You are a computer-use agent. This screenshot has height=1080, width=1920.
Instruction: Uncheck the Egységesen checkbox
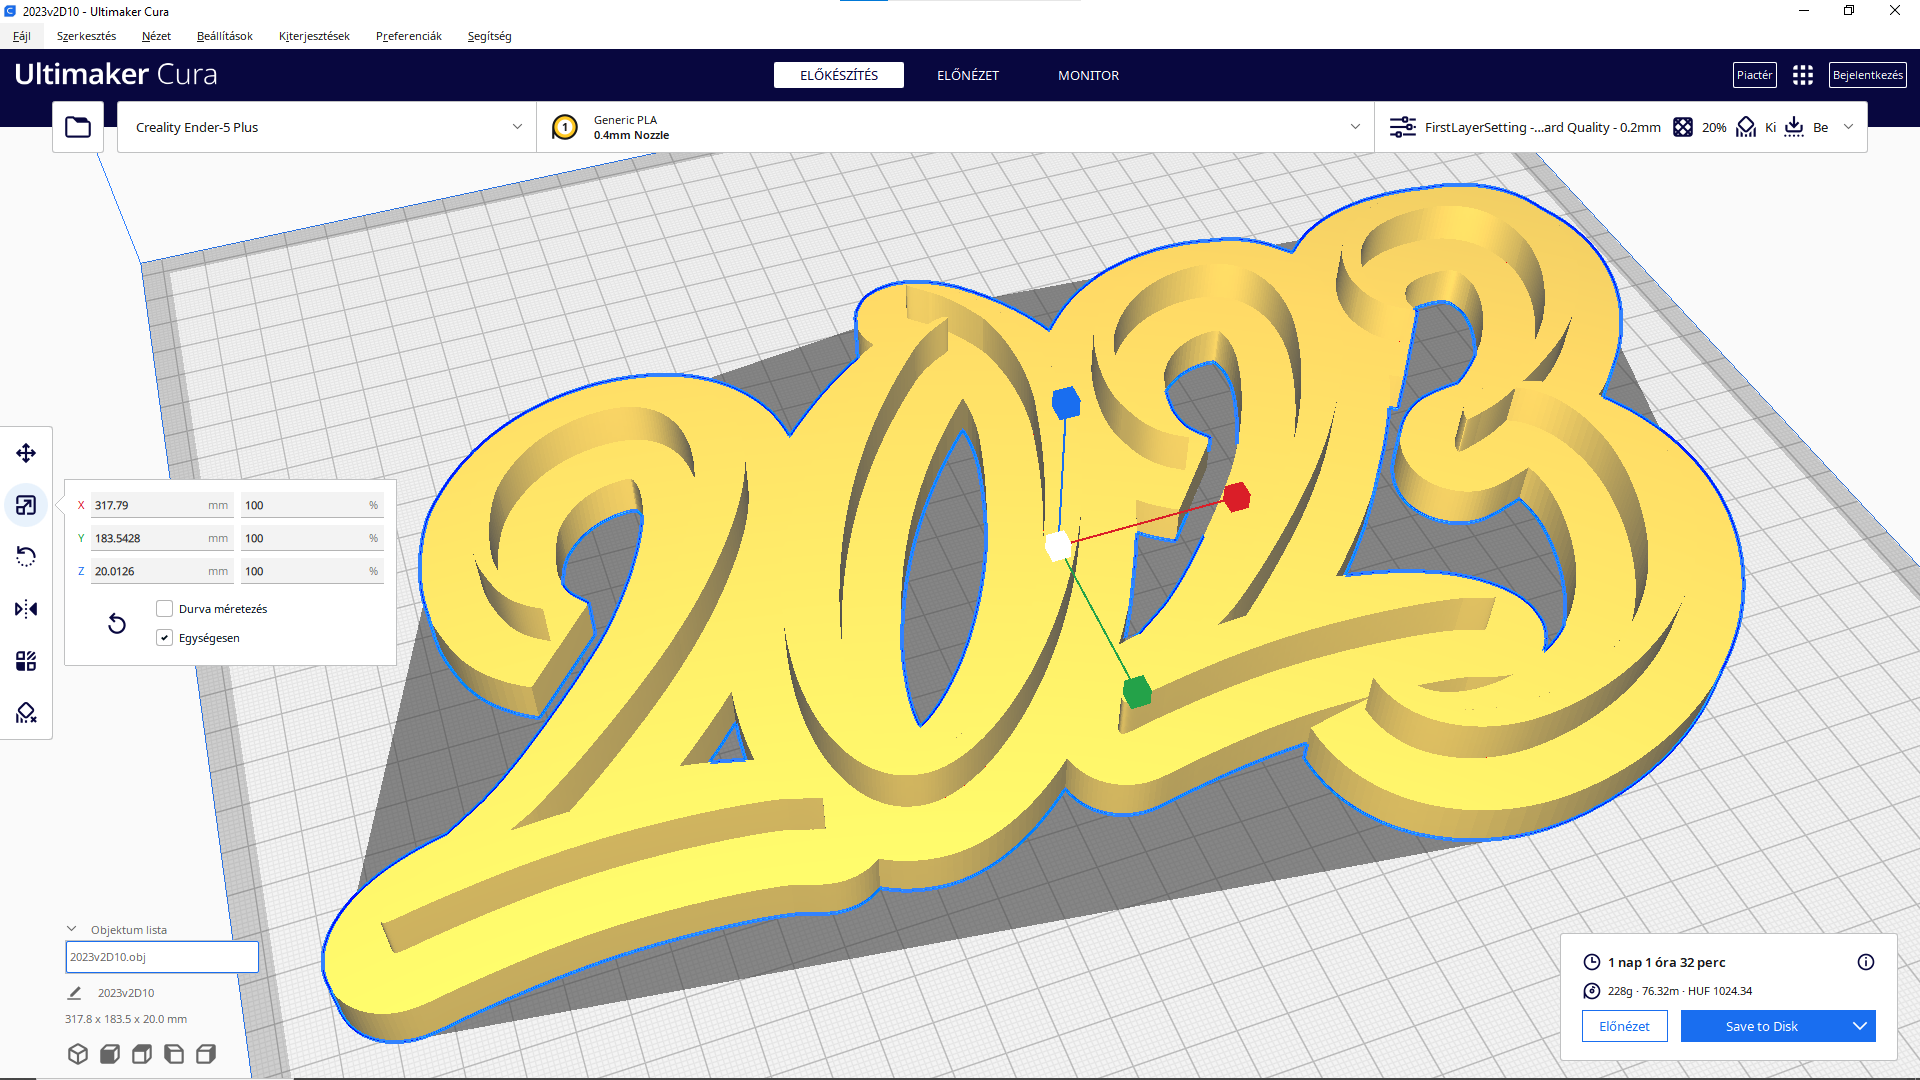(x=164, y=637)
